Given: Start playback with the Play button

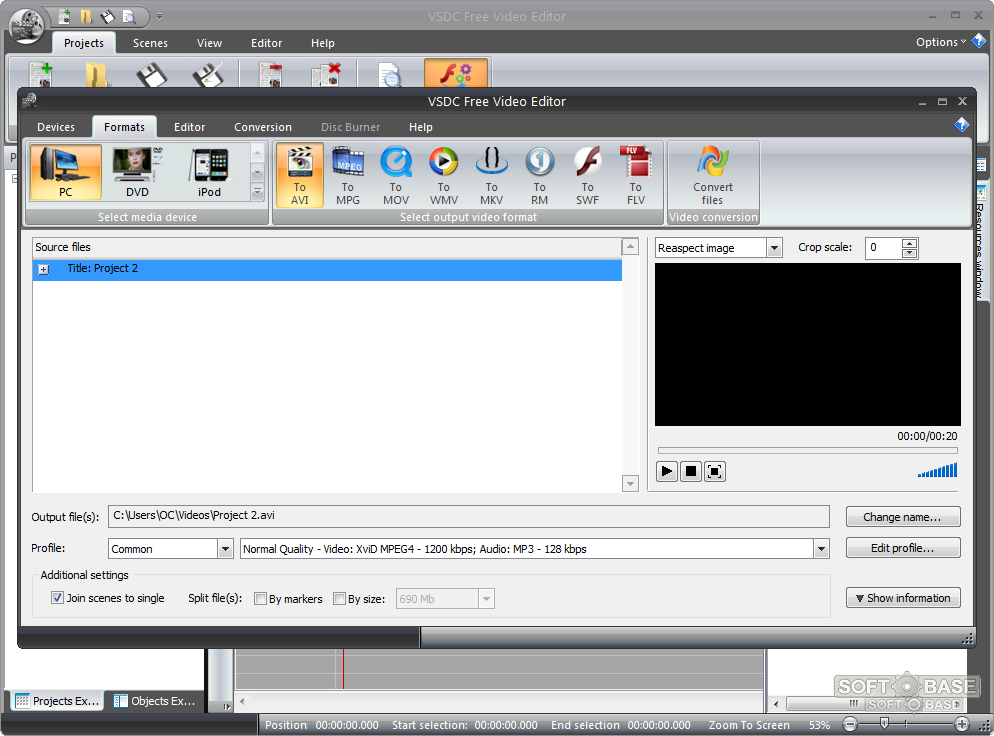Looking at the screenshot, I should [667, 471].
